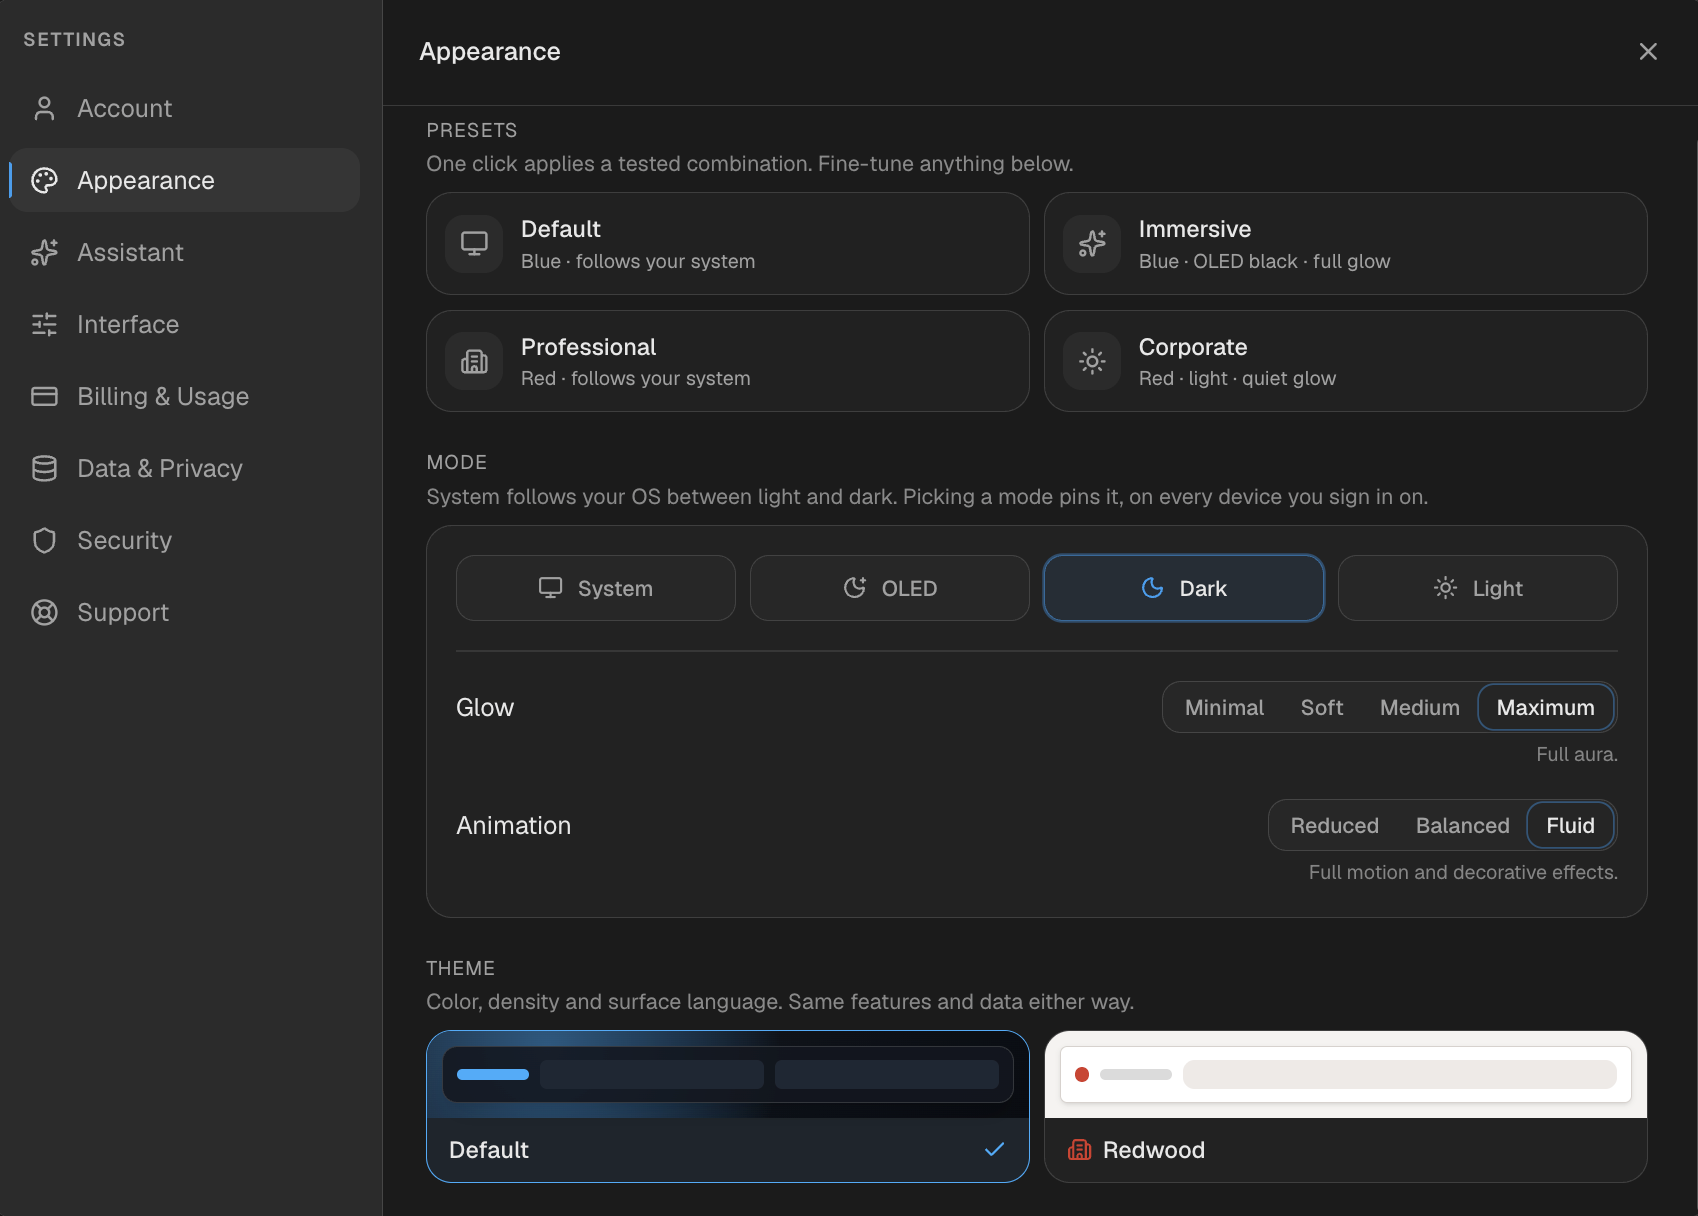1698x1216 pixels.
Task: Select the OLED mode option
Action: click(890, 588)
